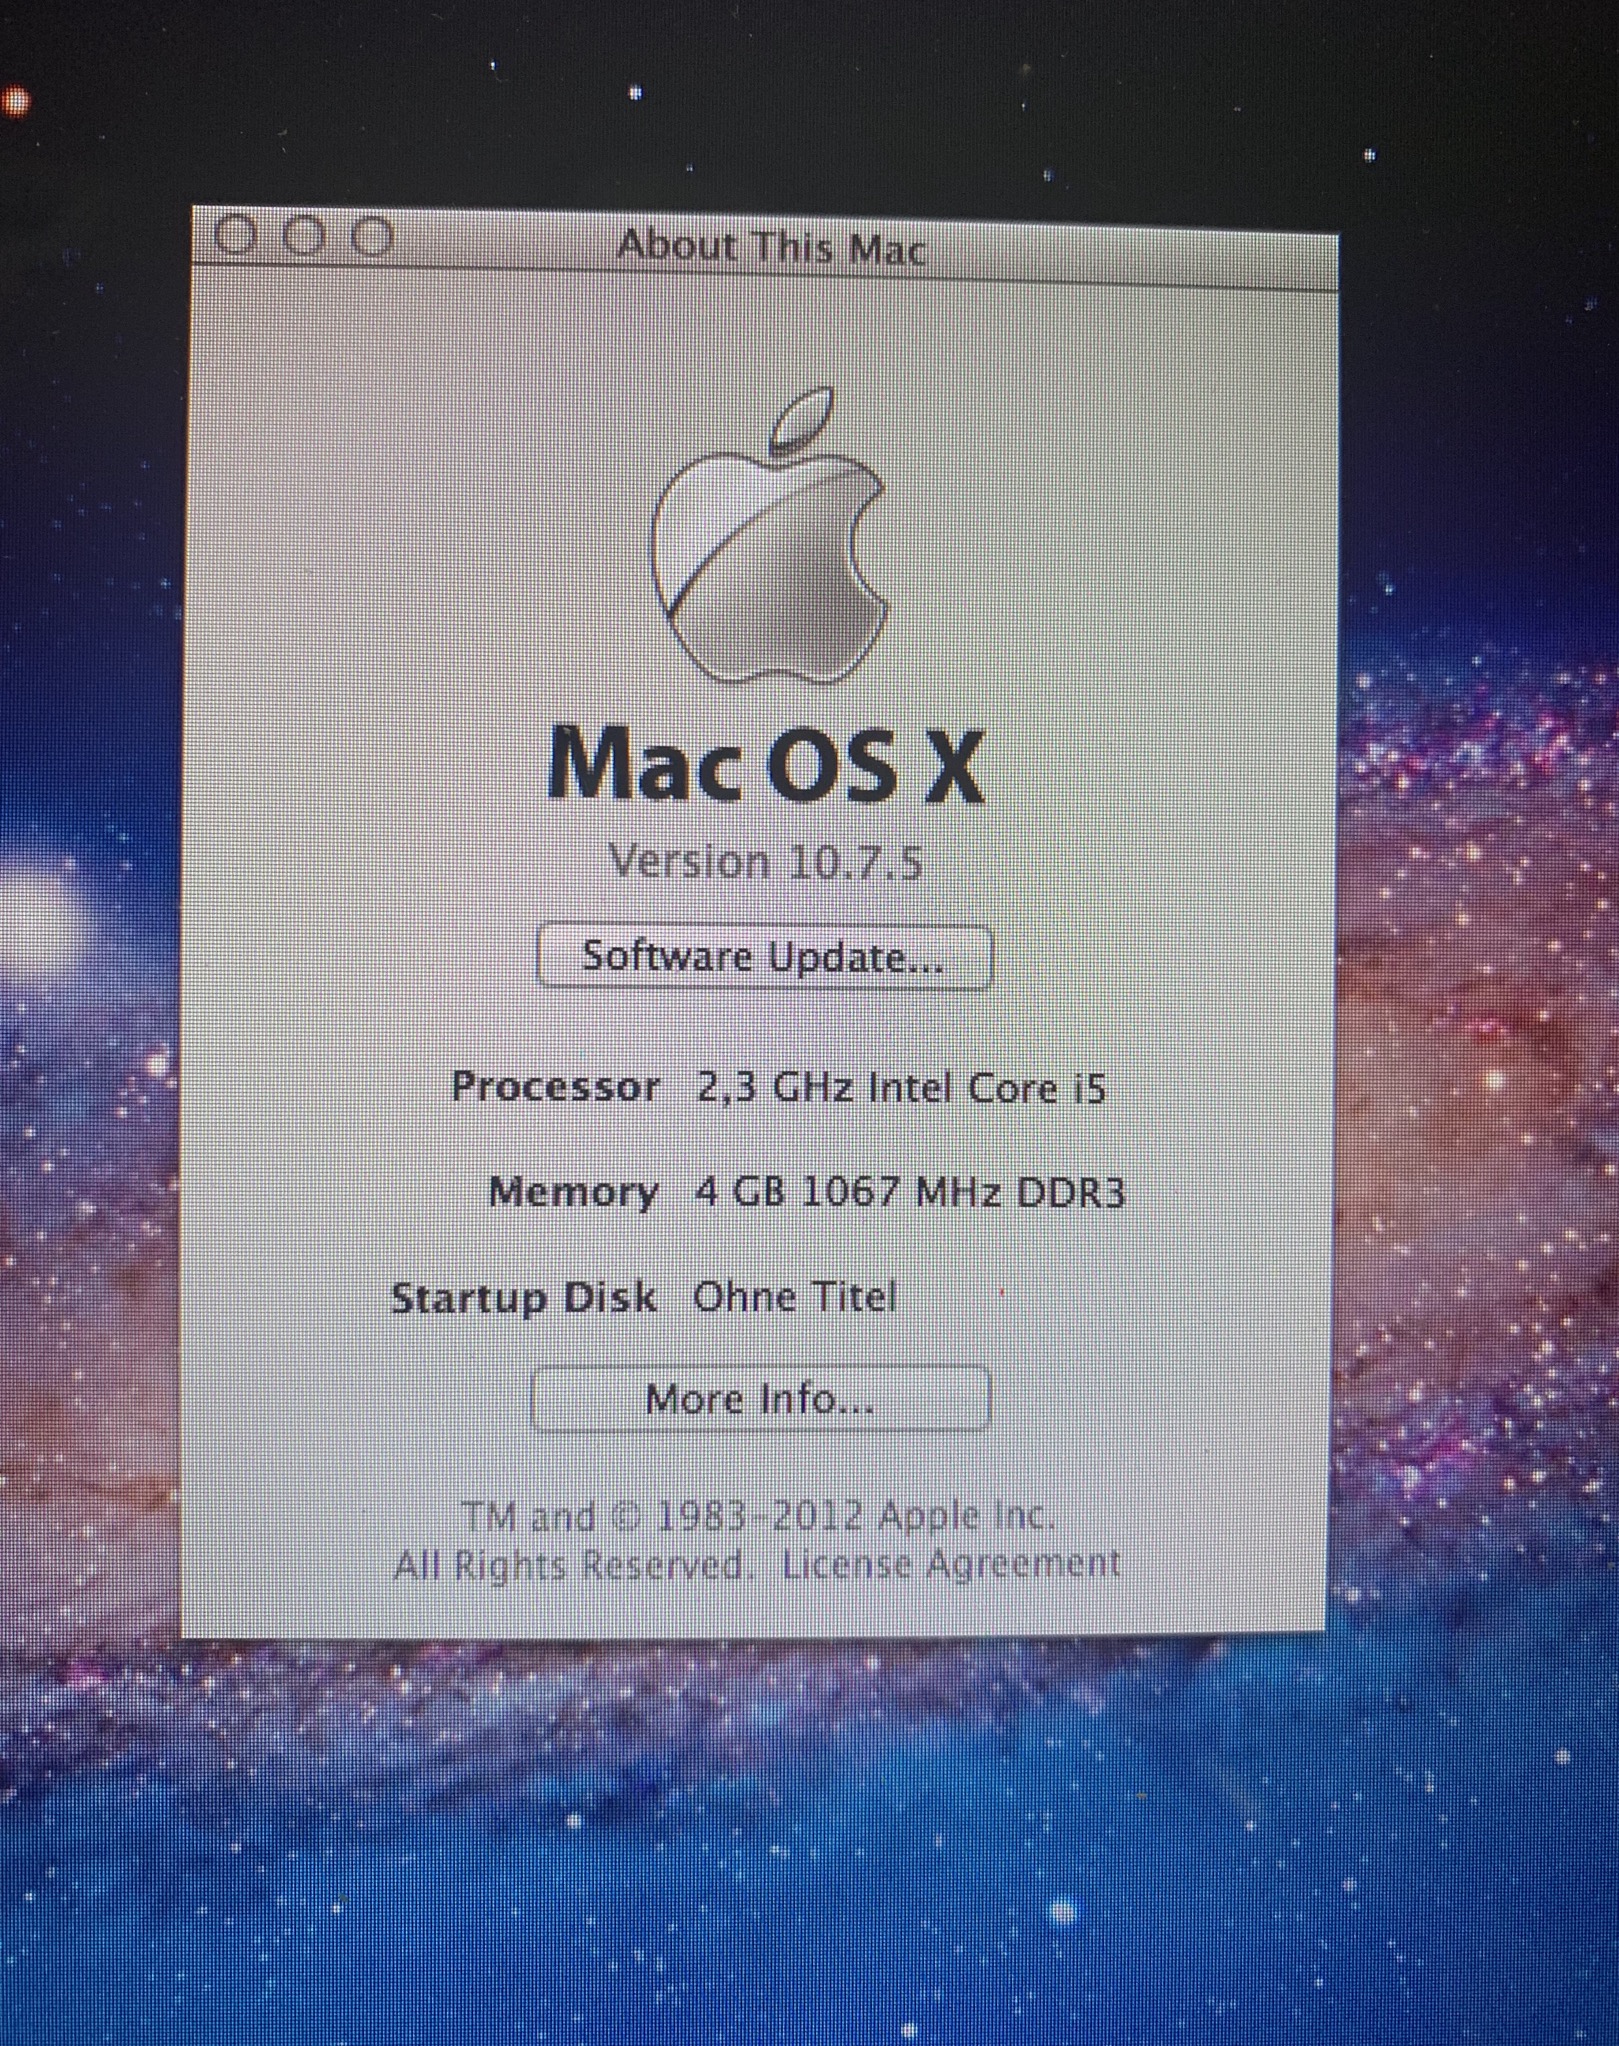Open the License Agreement link

(x=950, y=1563)
